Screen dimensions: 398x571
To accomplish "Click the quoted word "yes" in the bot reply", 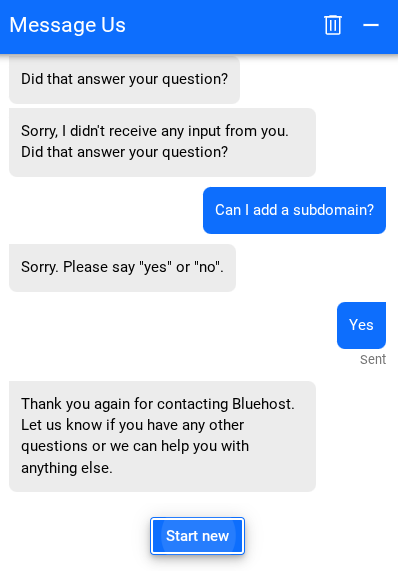I will click(155, 267).
